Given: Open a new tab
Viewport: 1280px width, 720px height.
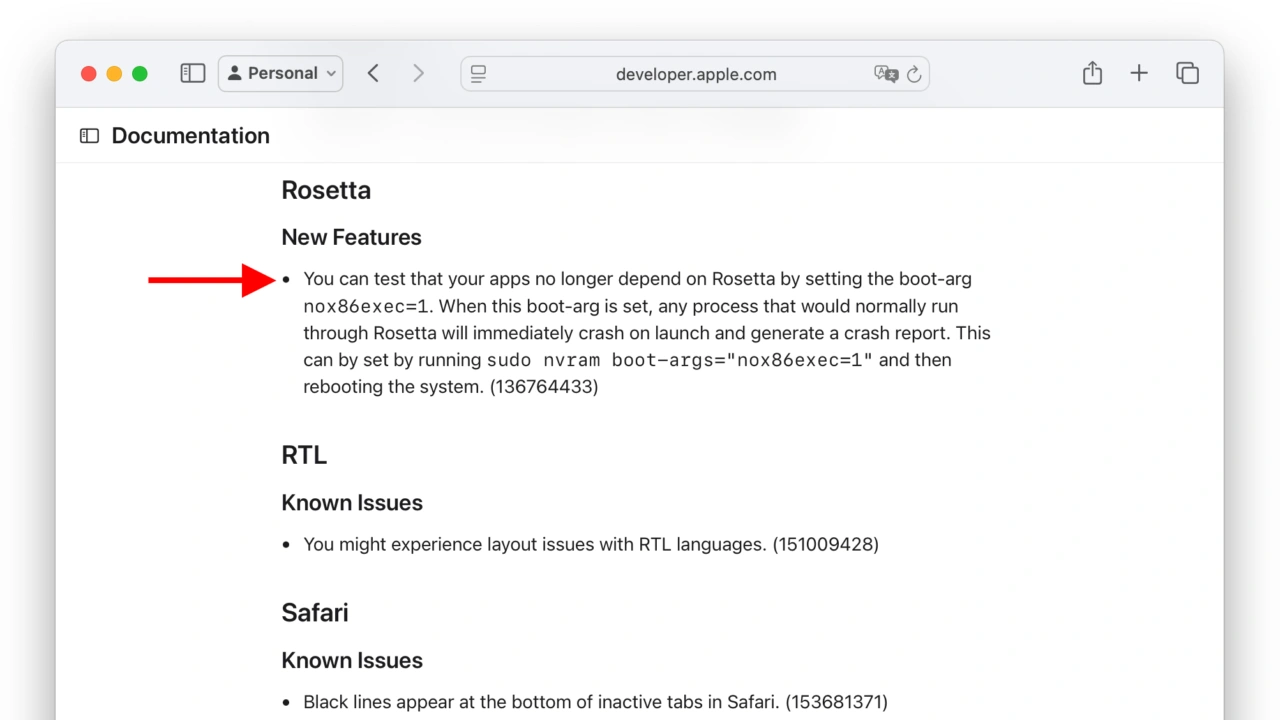Looking at the screenshot, I should (1139, 73).
